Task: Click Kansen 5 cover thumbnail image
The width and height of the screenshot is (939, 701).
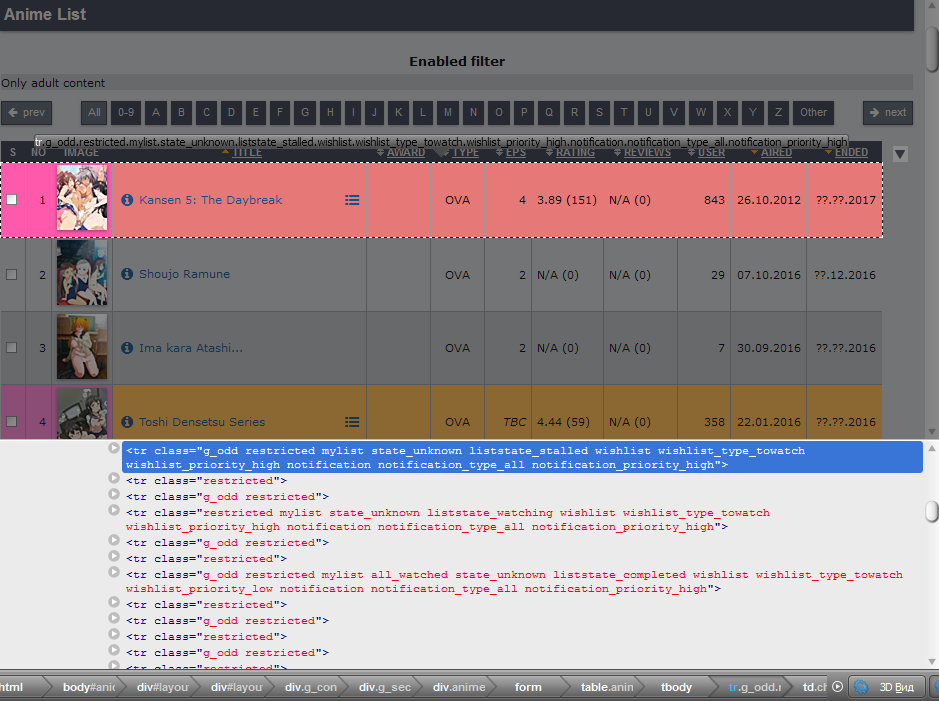Action: pyautogui.click(x=81, y=200)
